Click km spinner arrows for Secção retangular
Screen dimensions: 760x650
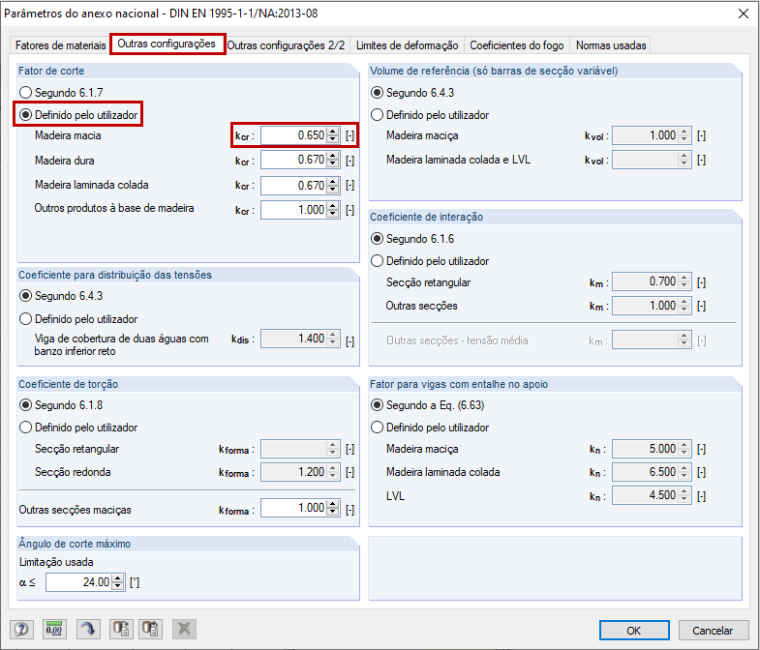(684, 282)
